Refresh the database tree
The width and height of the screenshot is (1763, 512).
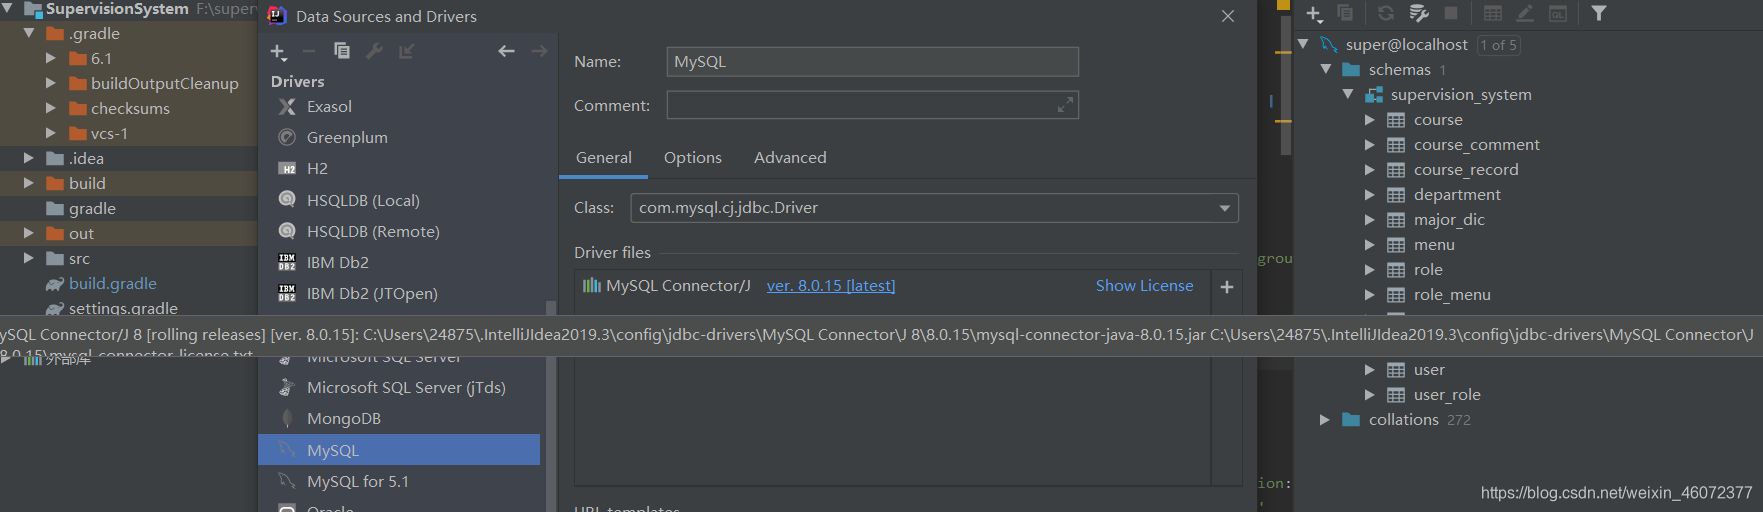tap(1386, 13)
